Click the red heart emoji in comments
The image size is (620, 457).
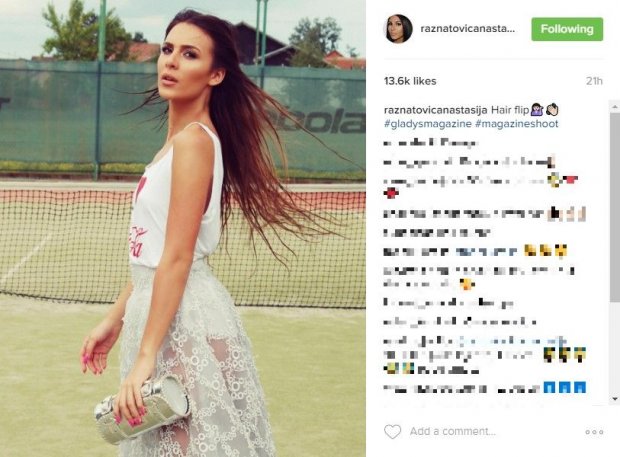391,194
